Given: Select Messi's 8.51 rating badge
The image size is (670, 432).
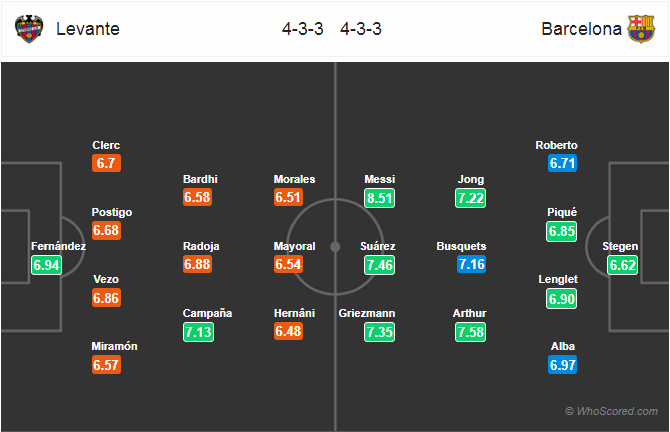Looking at the screenshot, I should click(379, 198).
